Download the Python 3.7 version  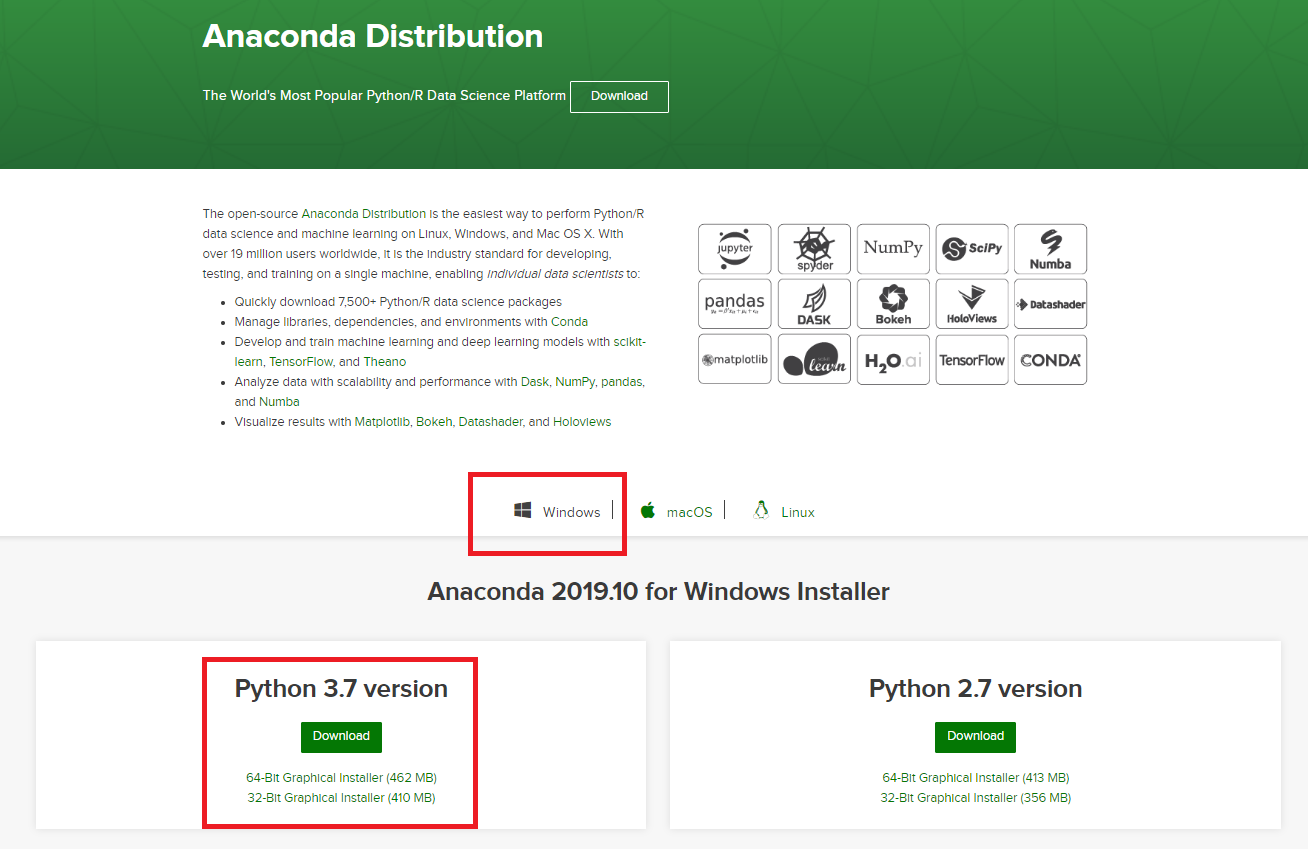point(341,737)
